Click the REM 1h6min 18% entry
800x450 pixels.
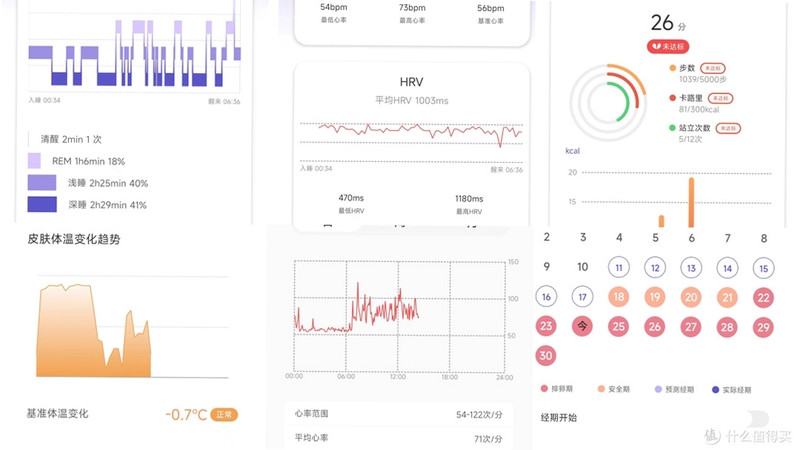point(88,161)
